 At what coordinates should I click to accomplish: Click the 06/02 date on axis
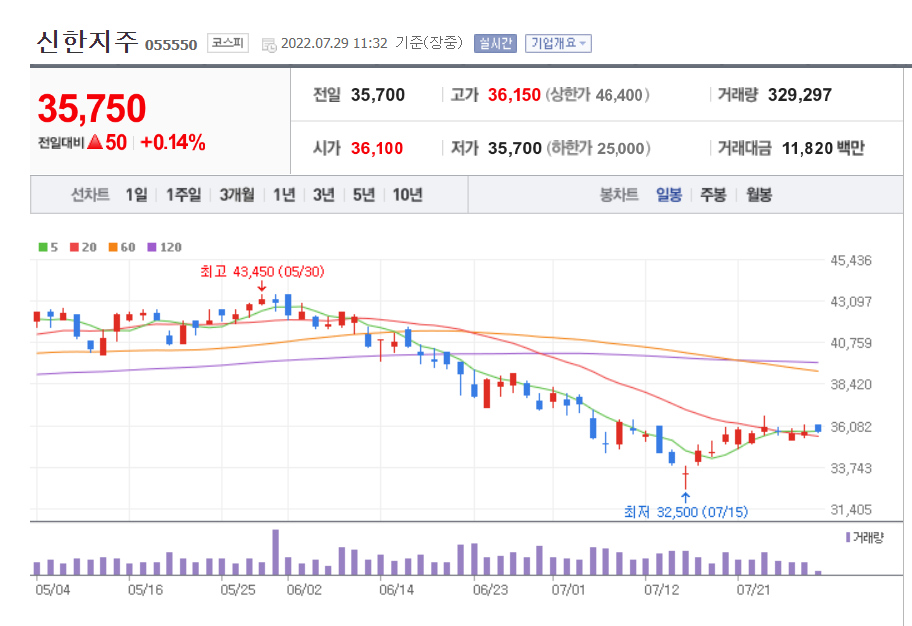tap(304, 590)
